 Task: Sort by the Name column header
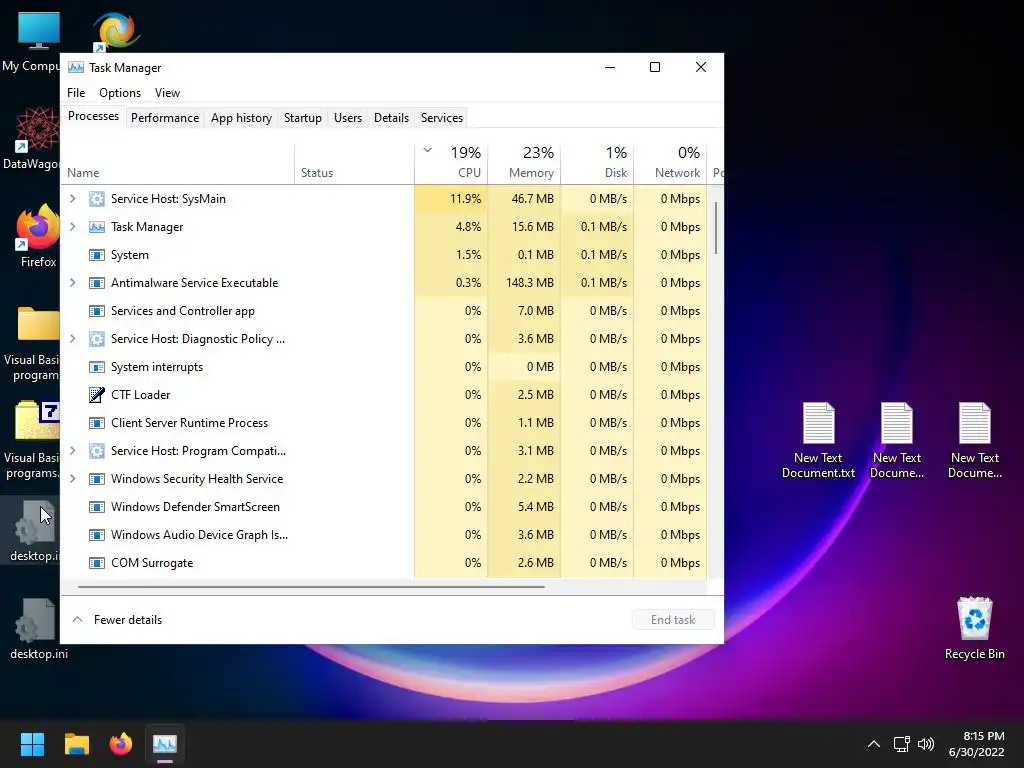[178, 163]
